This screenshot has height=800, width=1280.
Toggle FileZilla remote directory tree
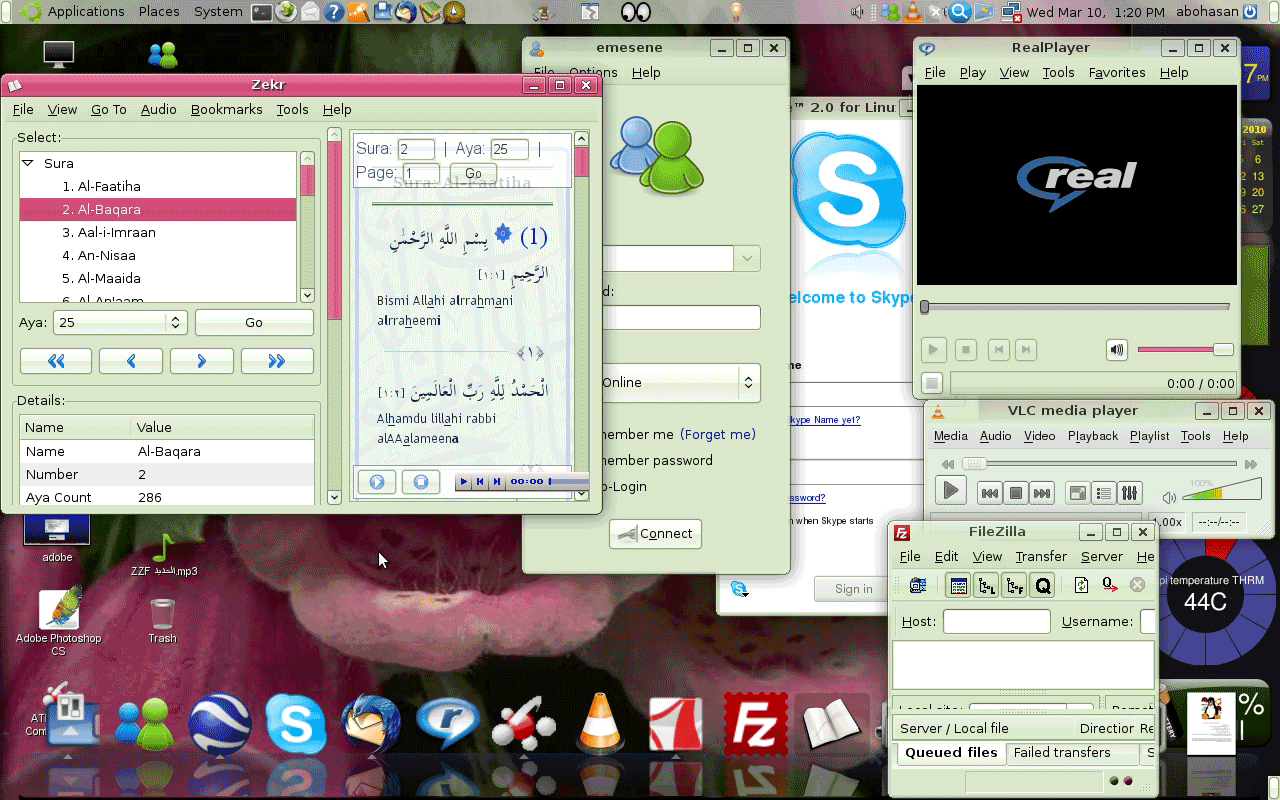coord(1015,586)
